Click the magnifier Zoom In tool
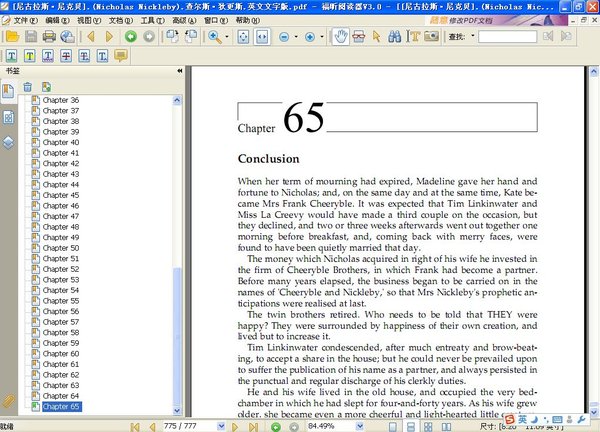Viewport: 600px width, 432px height. pos(214,37)
